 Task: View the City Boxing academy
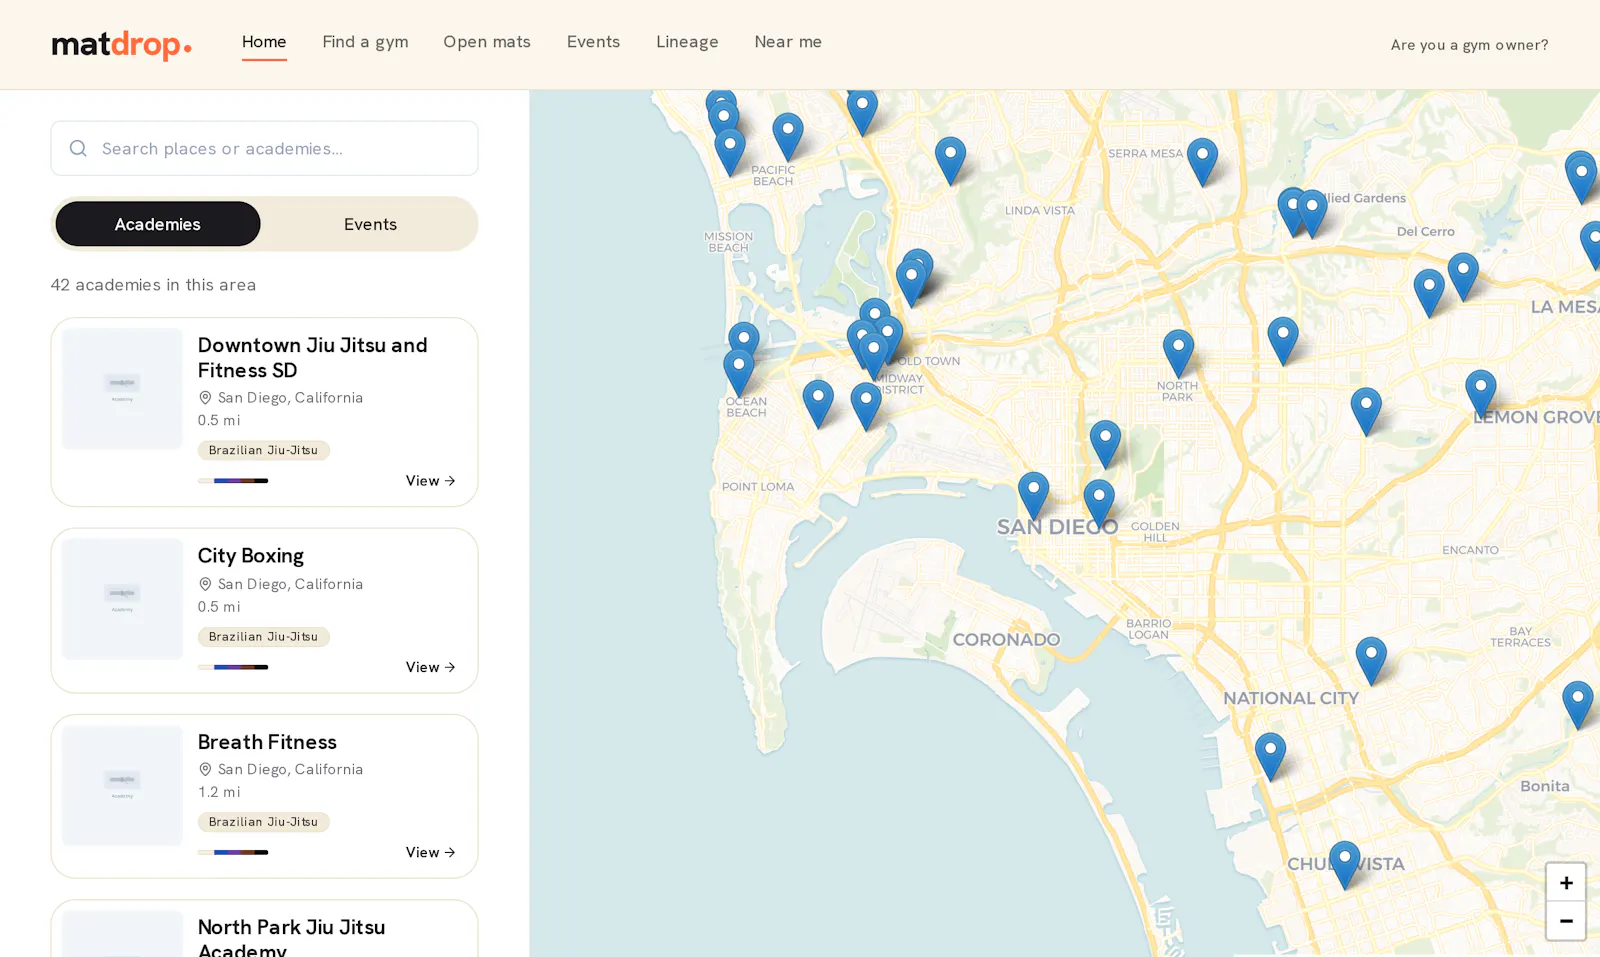tap(431, 667)
